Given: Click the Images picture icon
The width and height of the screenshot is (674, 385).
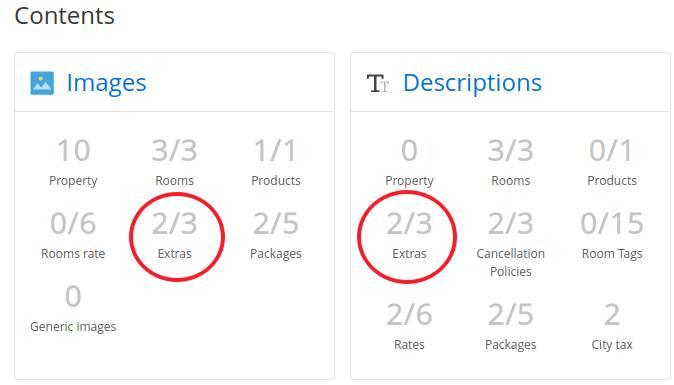Looking at the screenshot, I should 42,83.
